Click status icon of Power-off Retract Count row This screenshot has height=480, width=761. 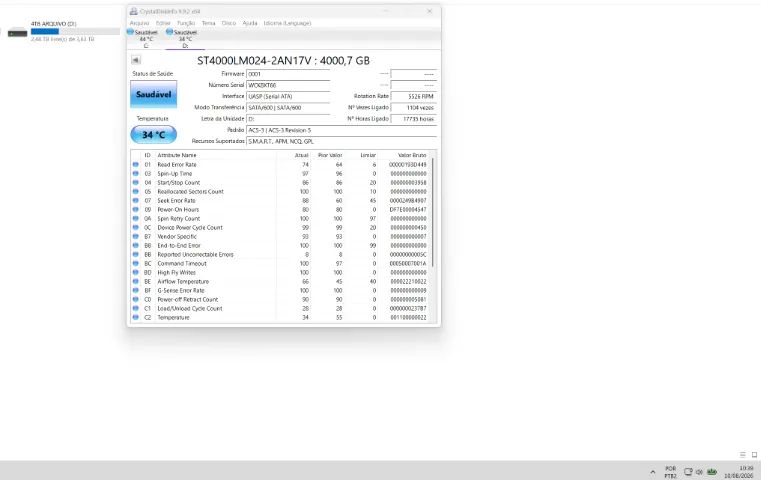135,299
